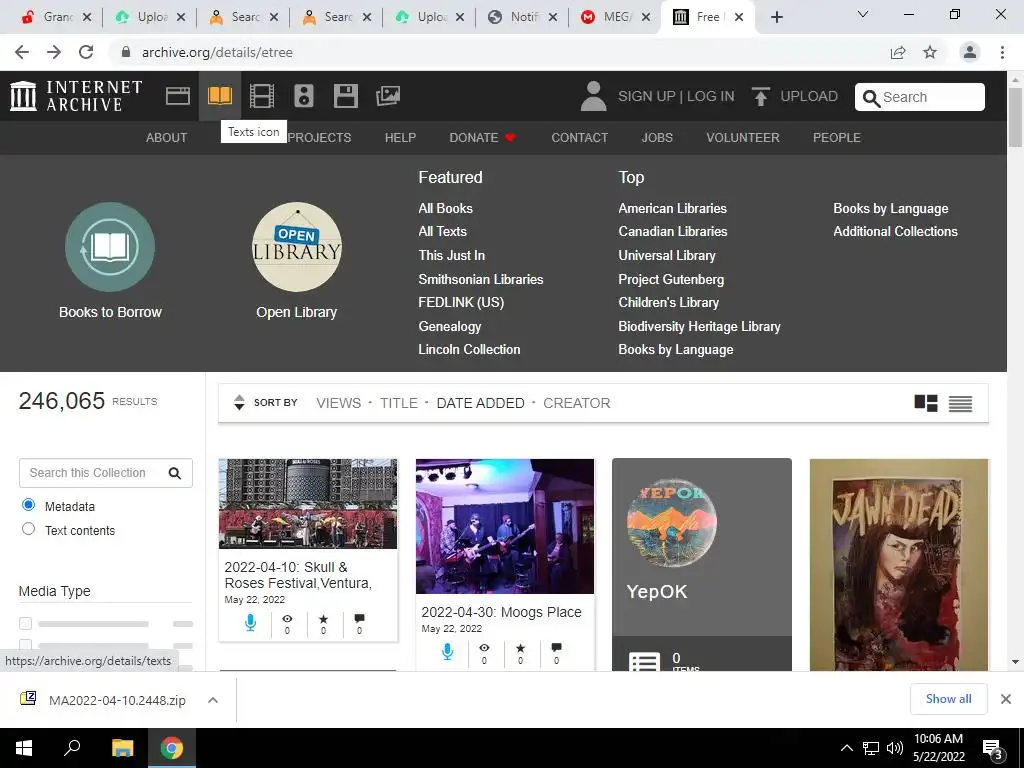This screenshot has width=1024, height=768.
Task: Open Windows taskbar search
Action: pos(72,748)
